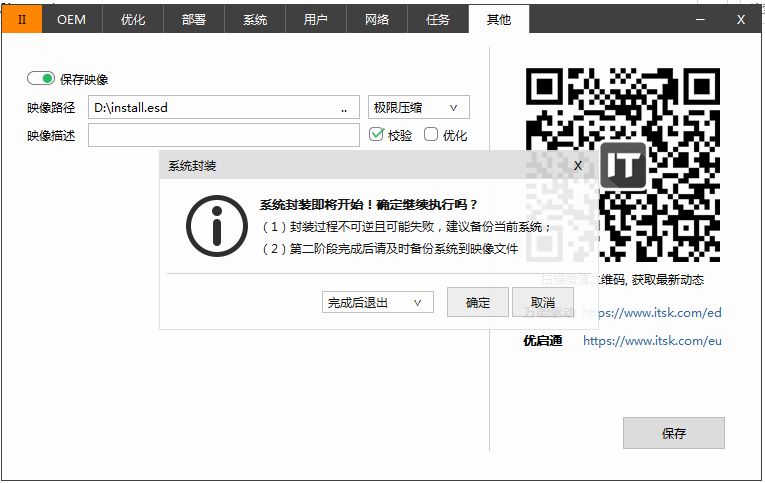
Task: Expand the 完成后退出 dropdown
Action: point(378,302)
